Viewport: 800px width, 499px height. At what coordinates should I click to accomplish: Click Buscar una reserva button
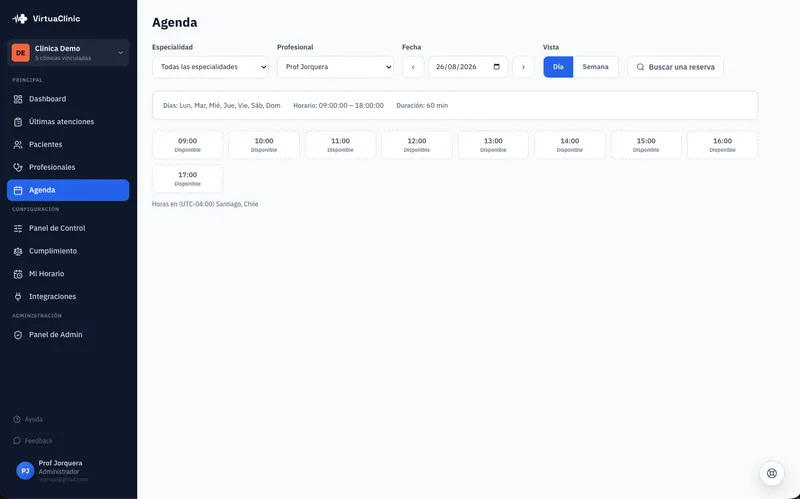tap(675, 67)
